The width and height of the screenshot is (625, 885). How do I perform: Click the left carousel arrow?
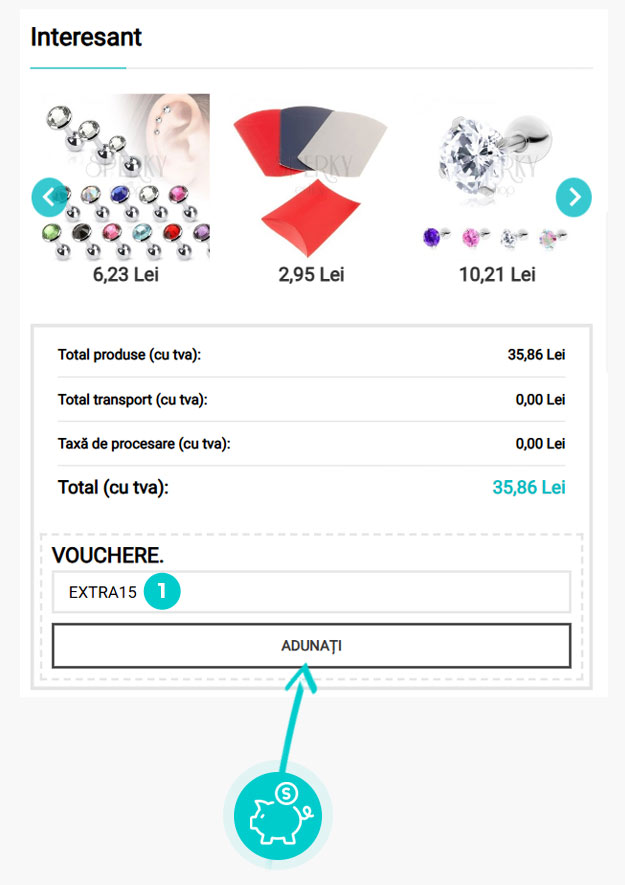49,197
